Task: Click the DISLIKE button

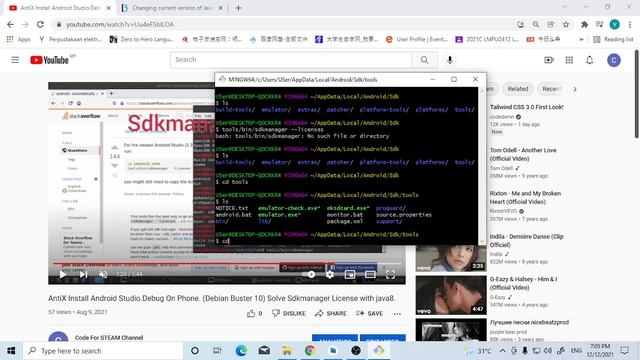Action: (289, 313)
